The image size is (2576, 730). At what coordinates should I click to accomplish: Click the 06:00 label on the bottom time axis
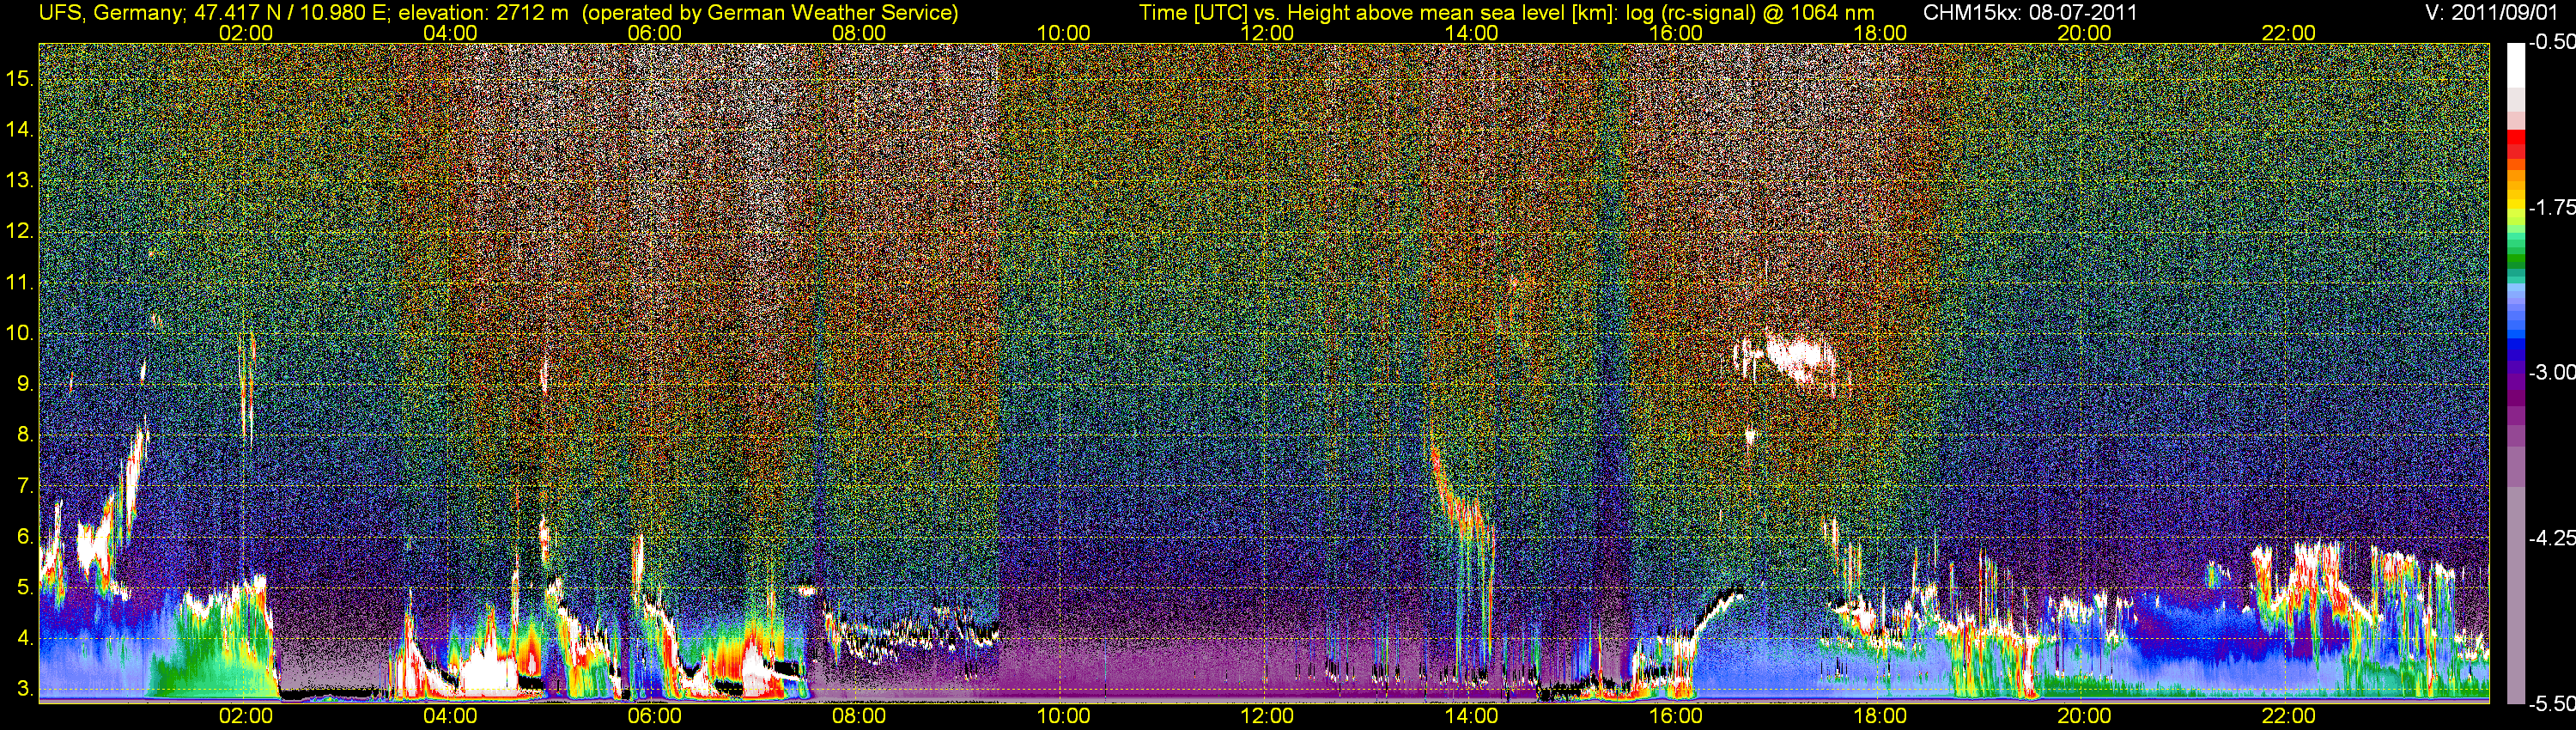click(654, 716)
